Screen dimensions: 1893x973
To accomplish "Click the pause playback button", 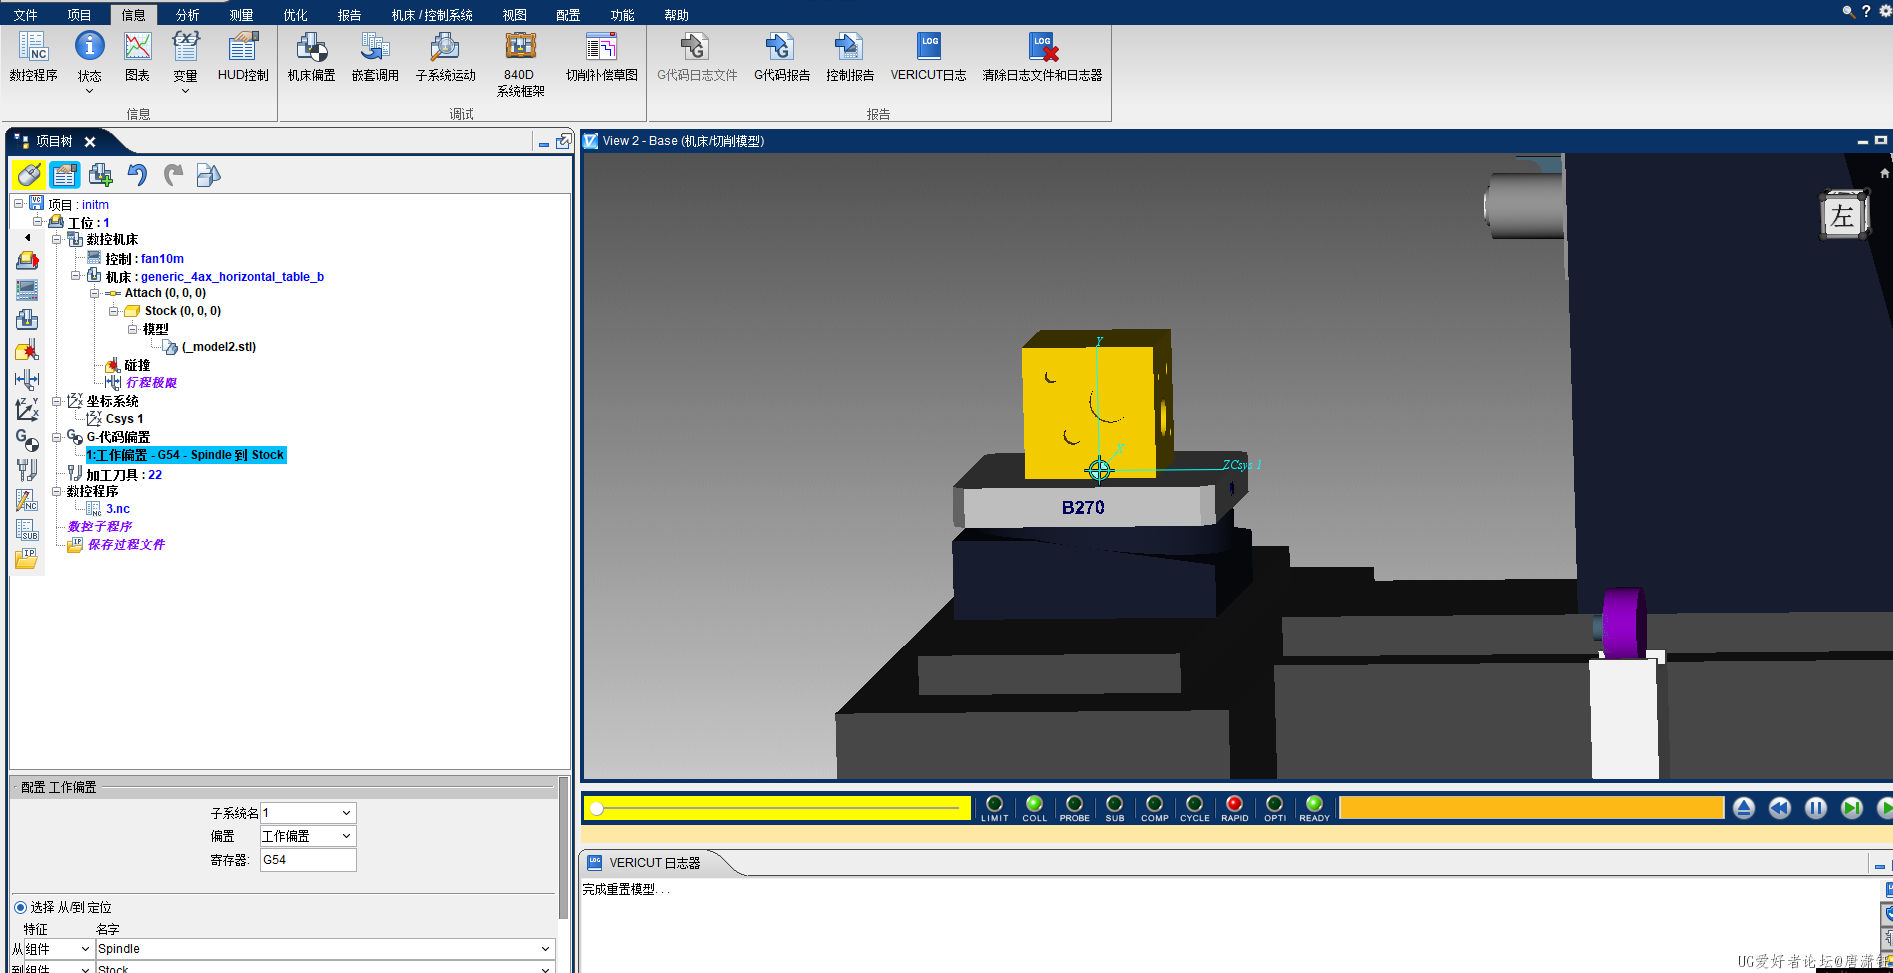I will 1816,808.
